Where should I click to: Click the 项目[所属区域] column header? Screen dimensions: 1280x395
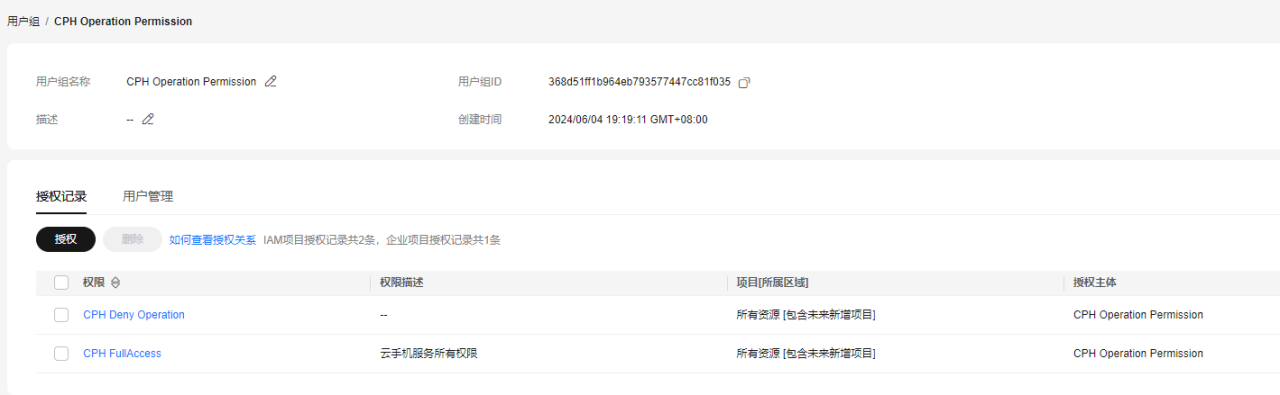point(772,283)
